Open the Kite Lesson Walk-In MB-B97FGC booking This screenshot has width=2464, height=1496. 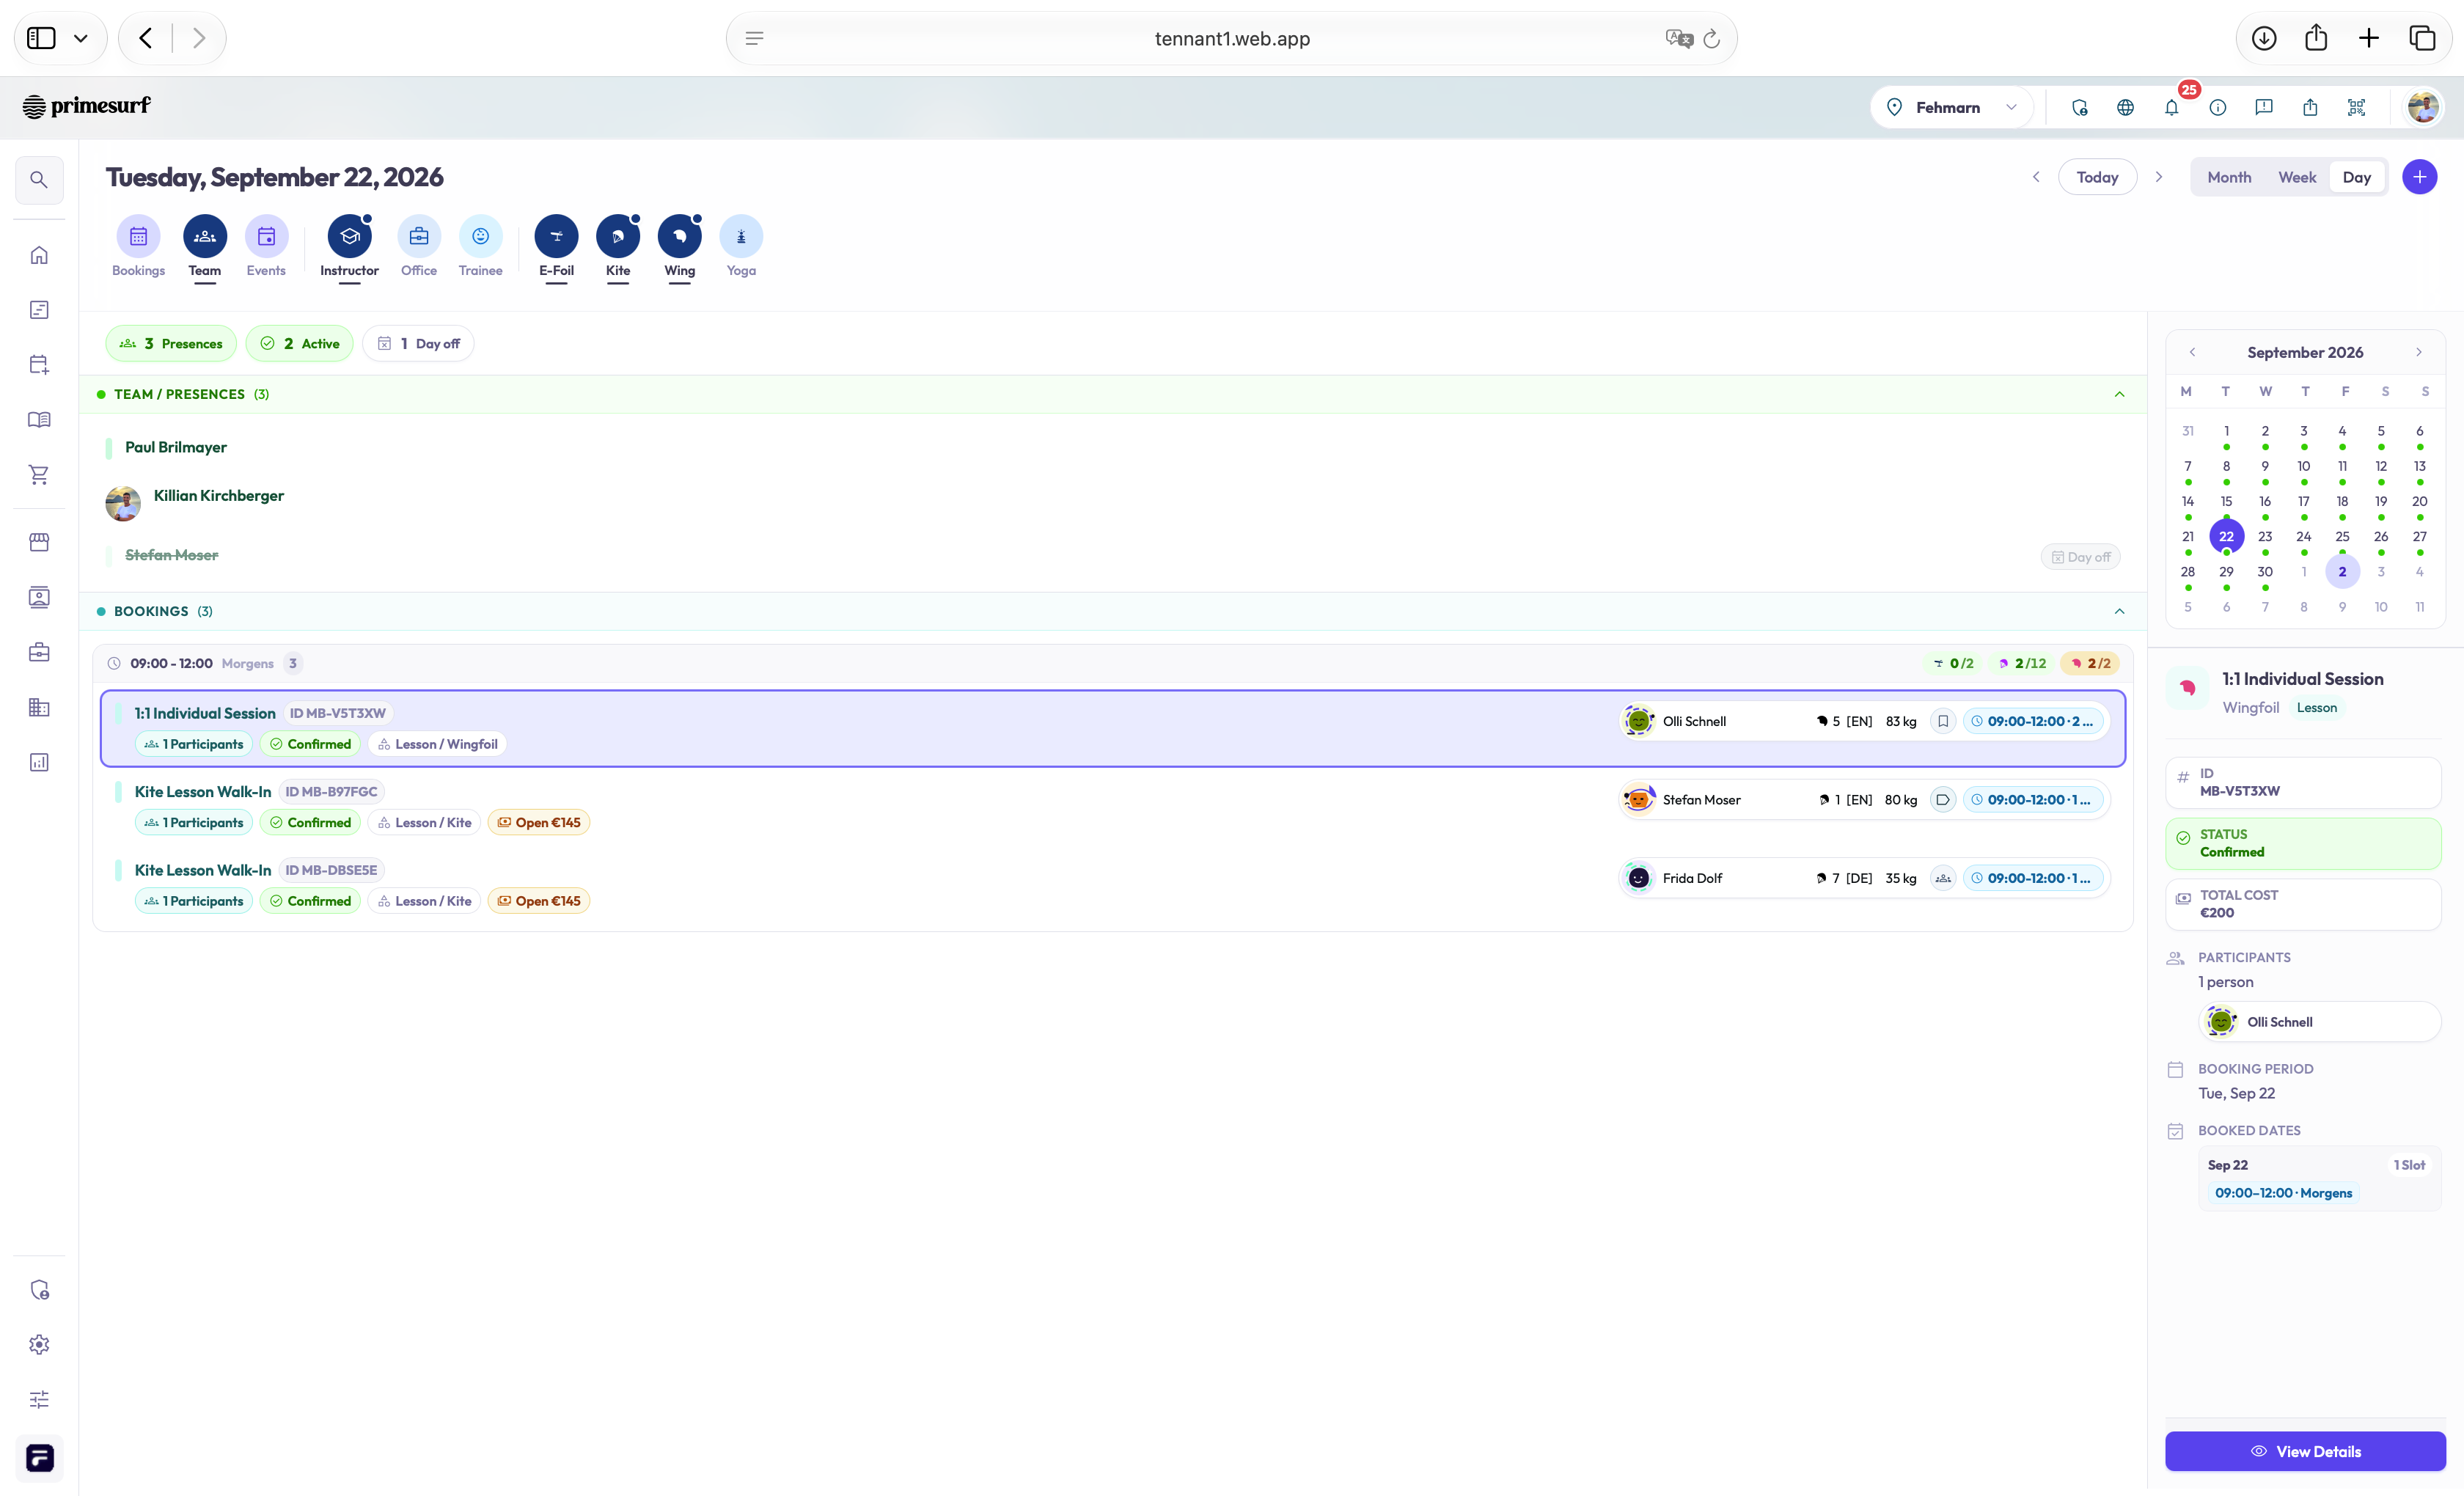[x=1113, y=807]
